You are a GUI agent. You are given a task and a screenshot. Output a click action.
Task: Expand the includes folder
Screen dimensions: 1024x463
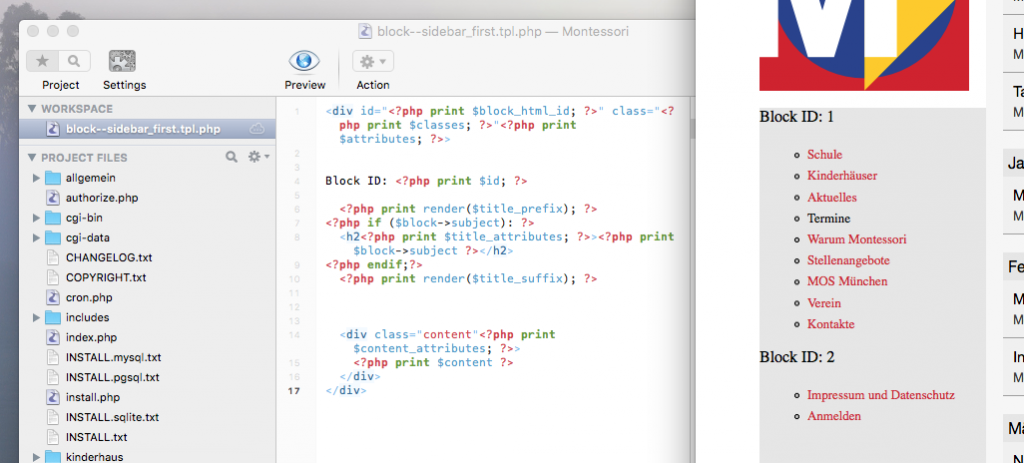37,317
